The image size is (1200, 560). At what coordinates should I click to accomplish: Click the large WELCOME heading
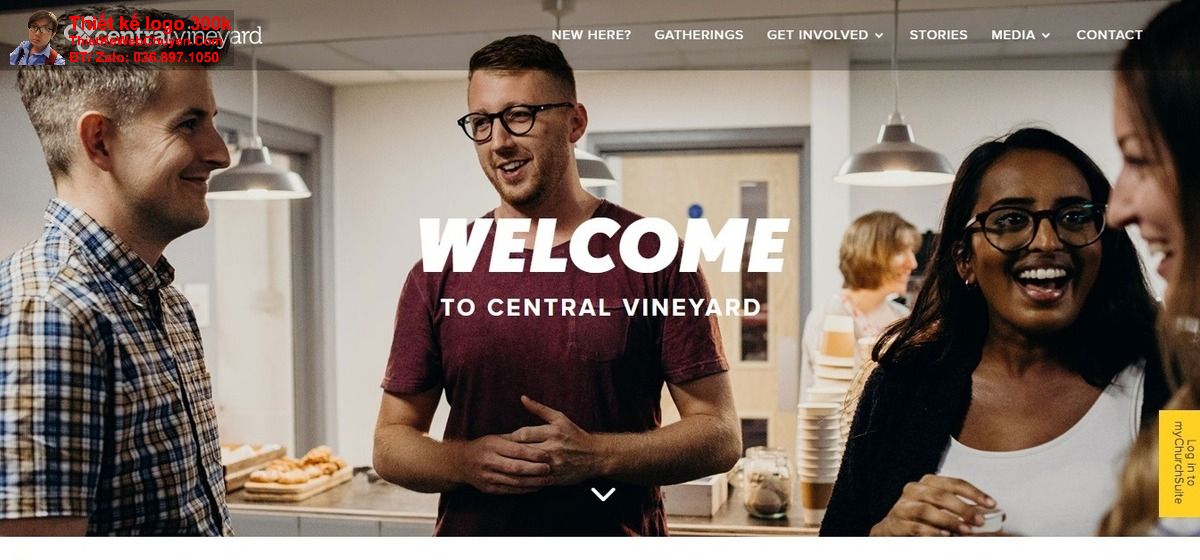[x=603, y=245]
